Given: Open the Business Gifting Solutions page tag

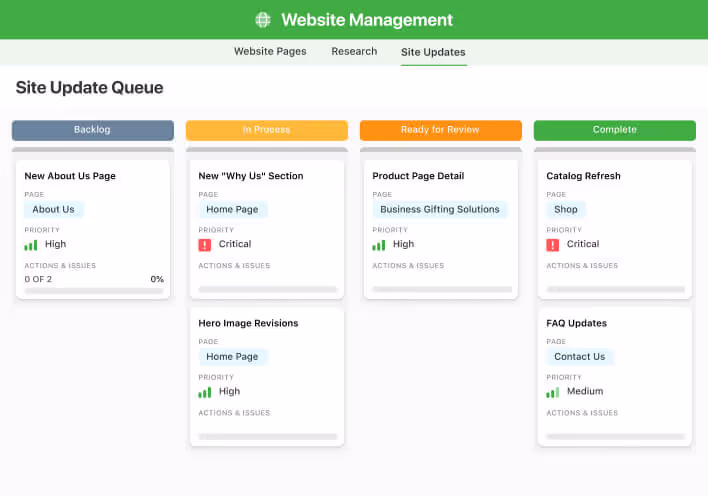Looking at the screenshot, I should [x=440, y=210].
